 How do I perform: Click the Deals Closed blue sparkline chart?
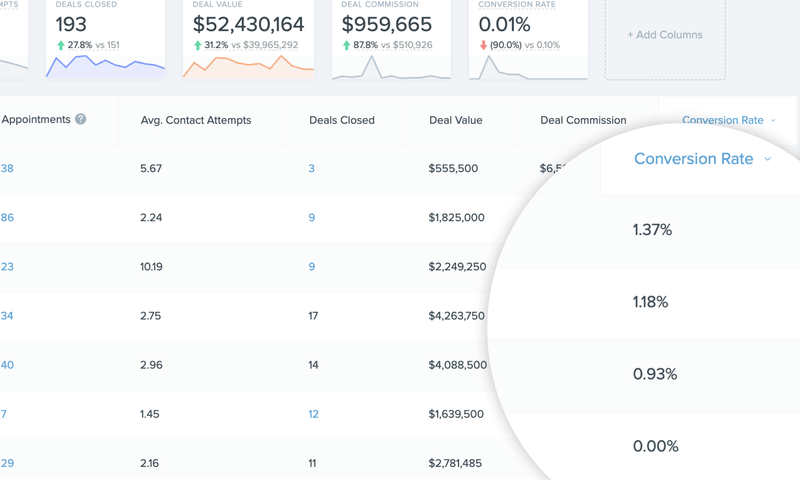pos(105,66)
